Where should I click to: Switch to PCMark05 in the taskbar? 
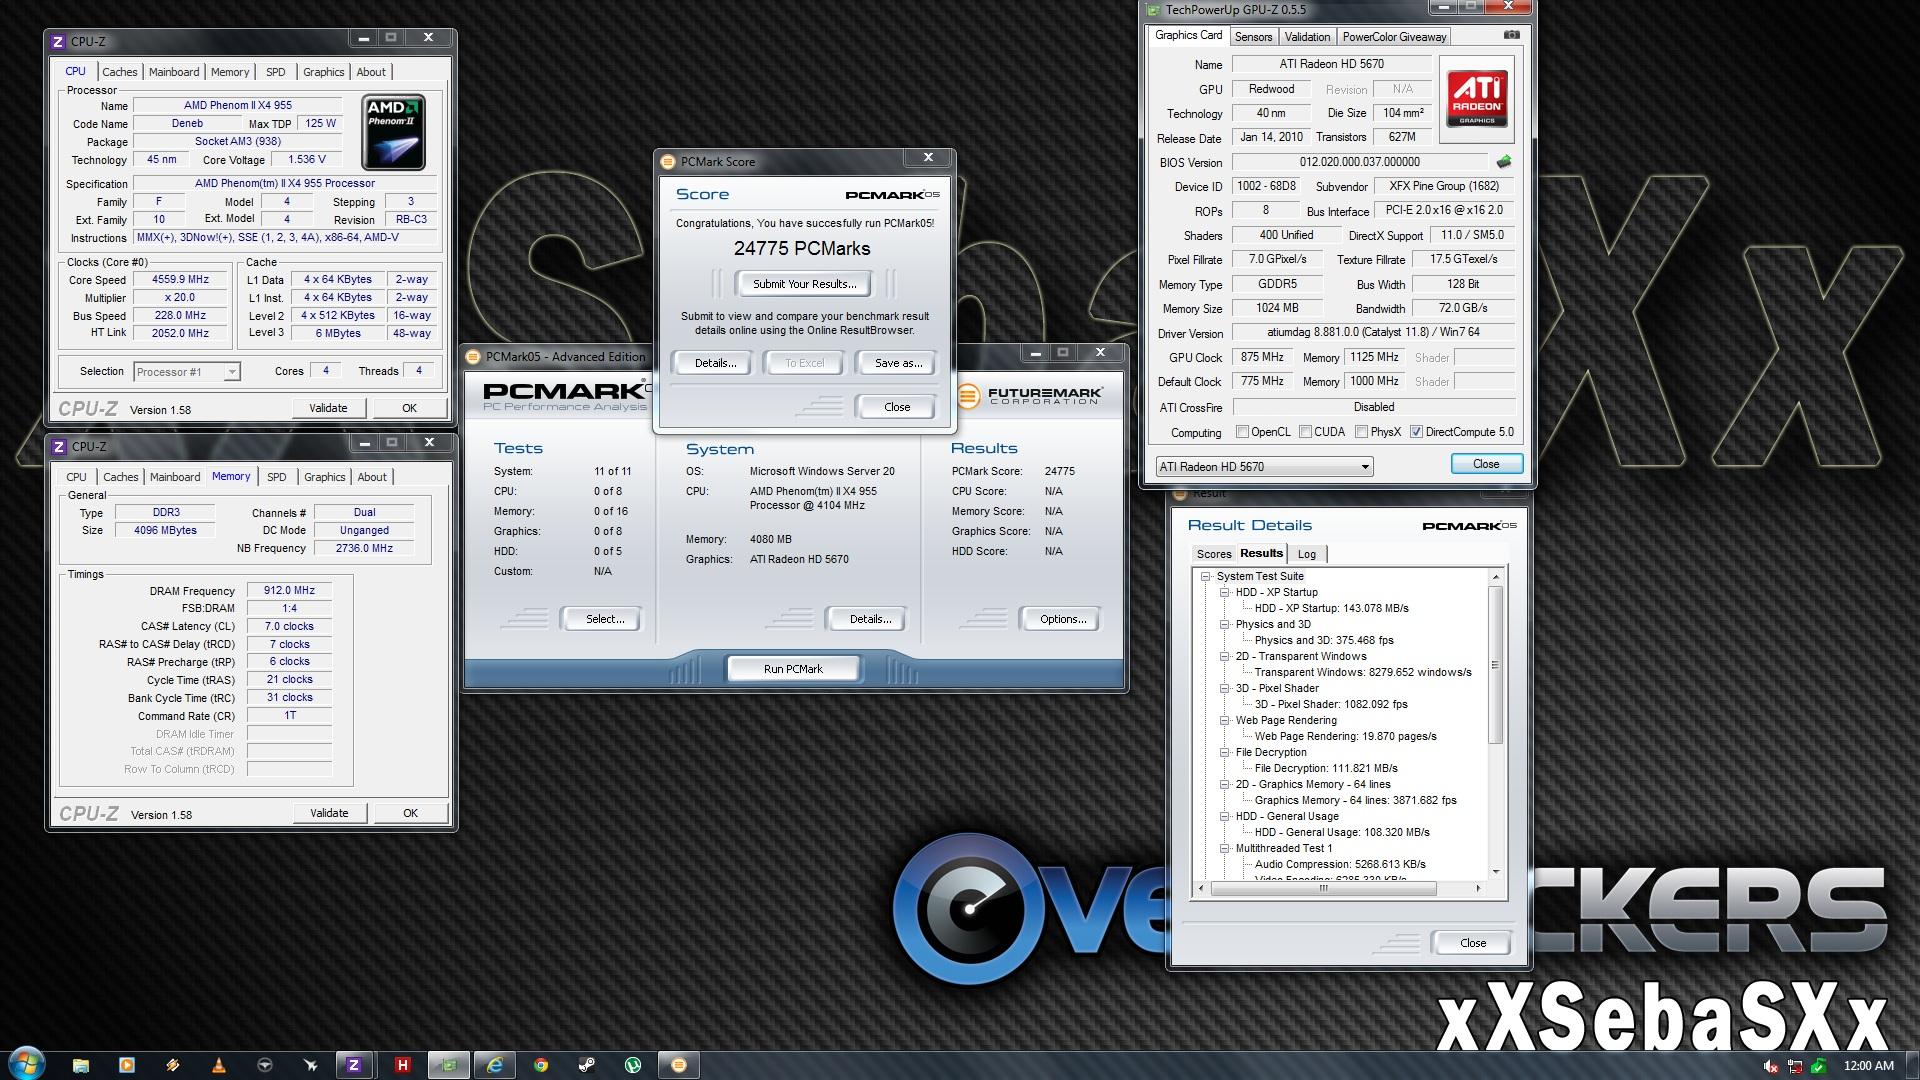tap(679, 1065)
